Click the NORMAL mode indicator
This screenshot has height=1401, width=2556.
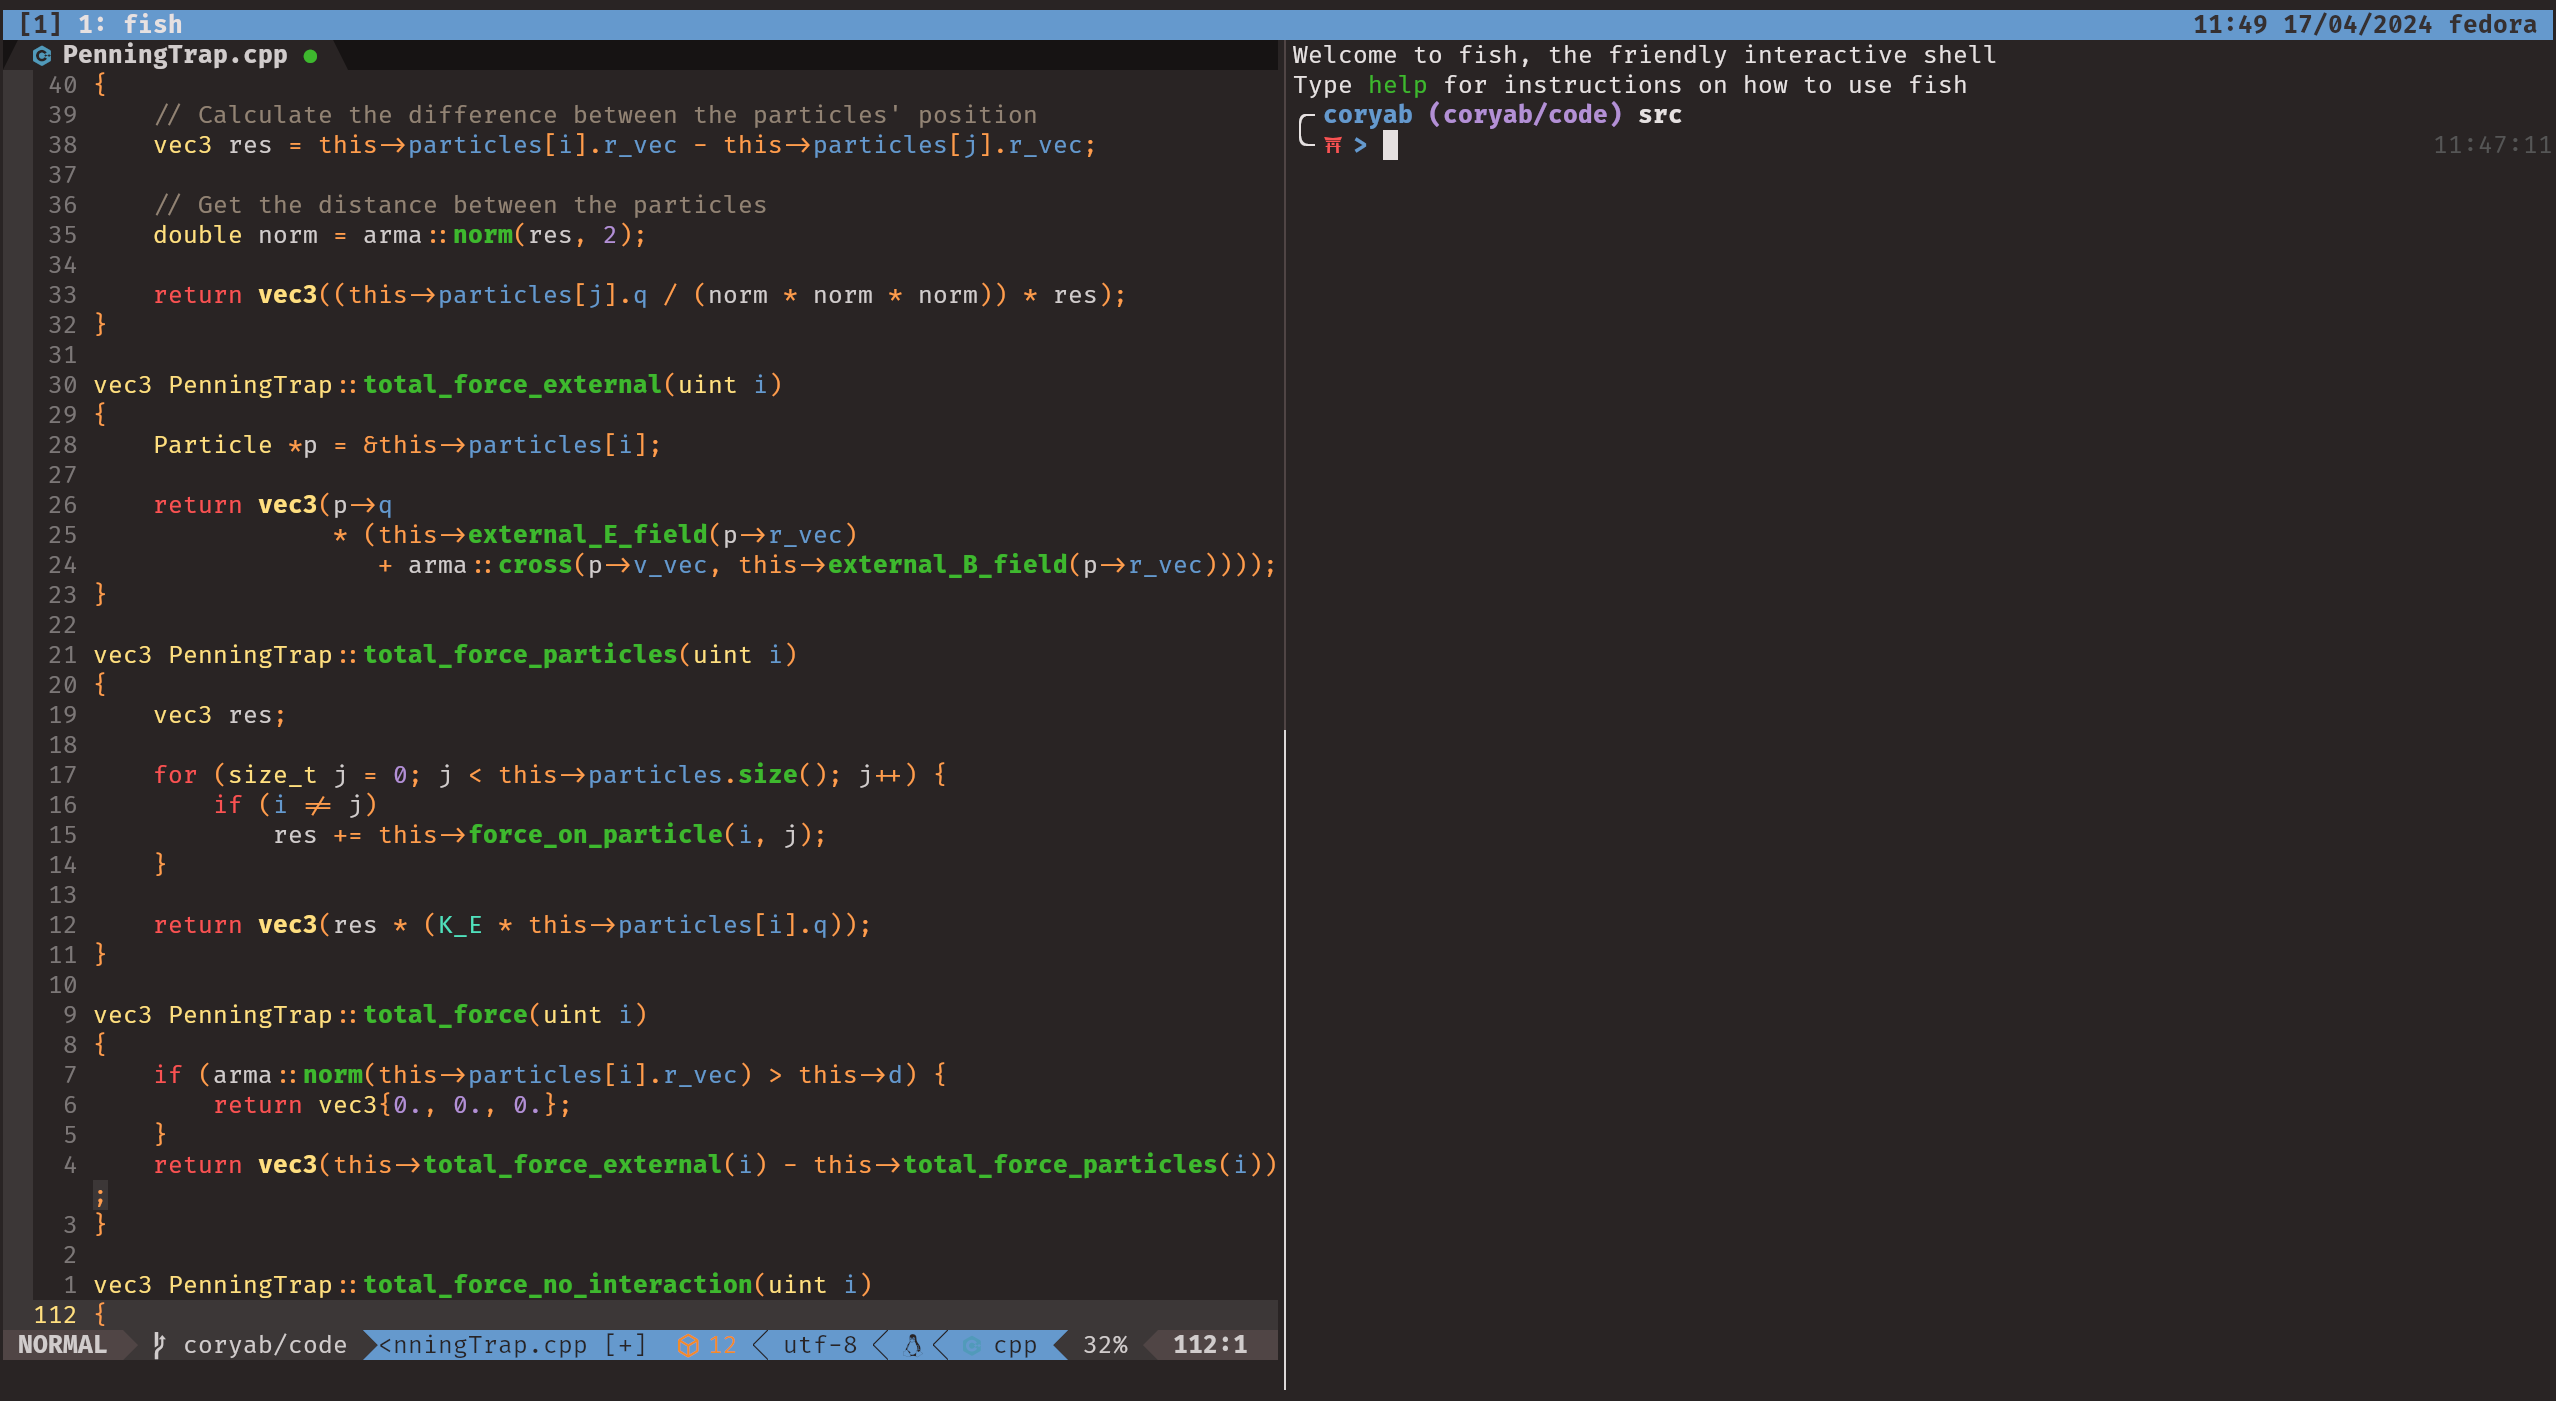62,1345
